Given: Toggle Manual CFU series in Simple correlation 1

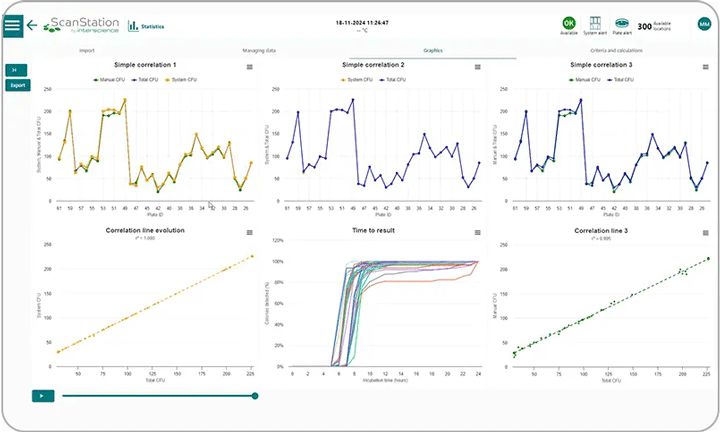Looking at the screenshot, I should pyautogui.click(x=111, y=78).
